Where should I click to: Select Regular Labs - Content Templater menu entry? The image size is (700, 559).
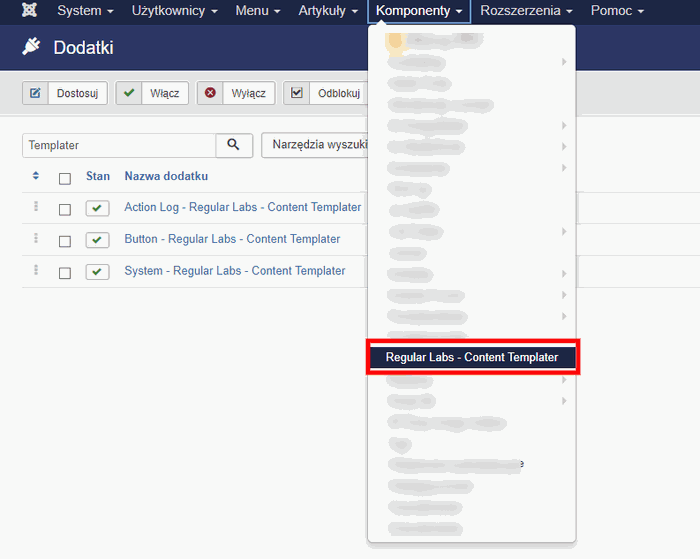click(x=472, y=357)
